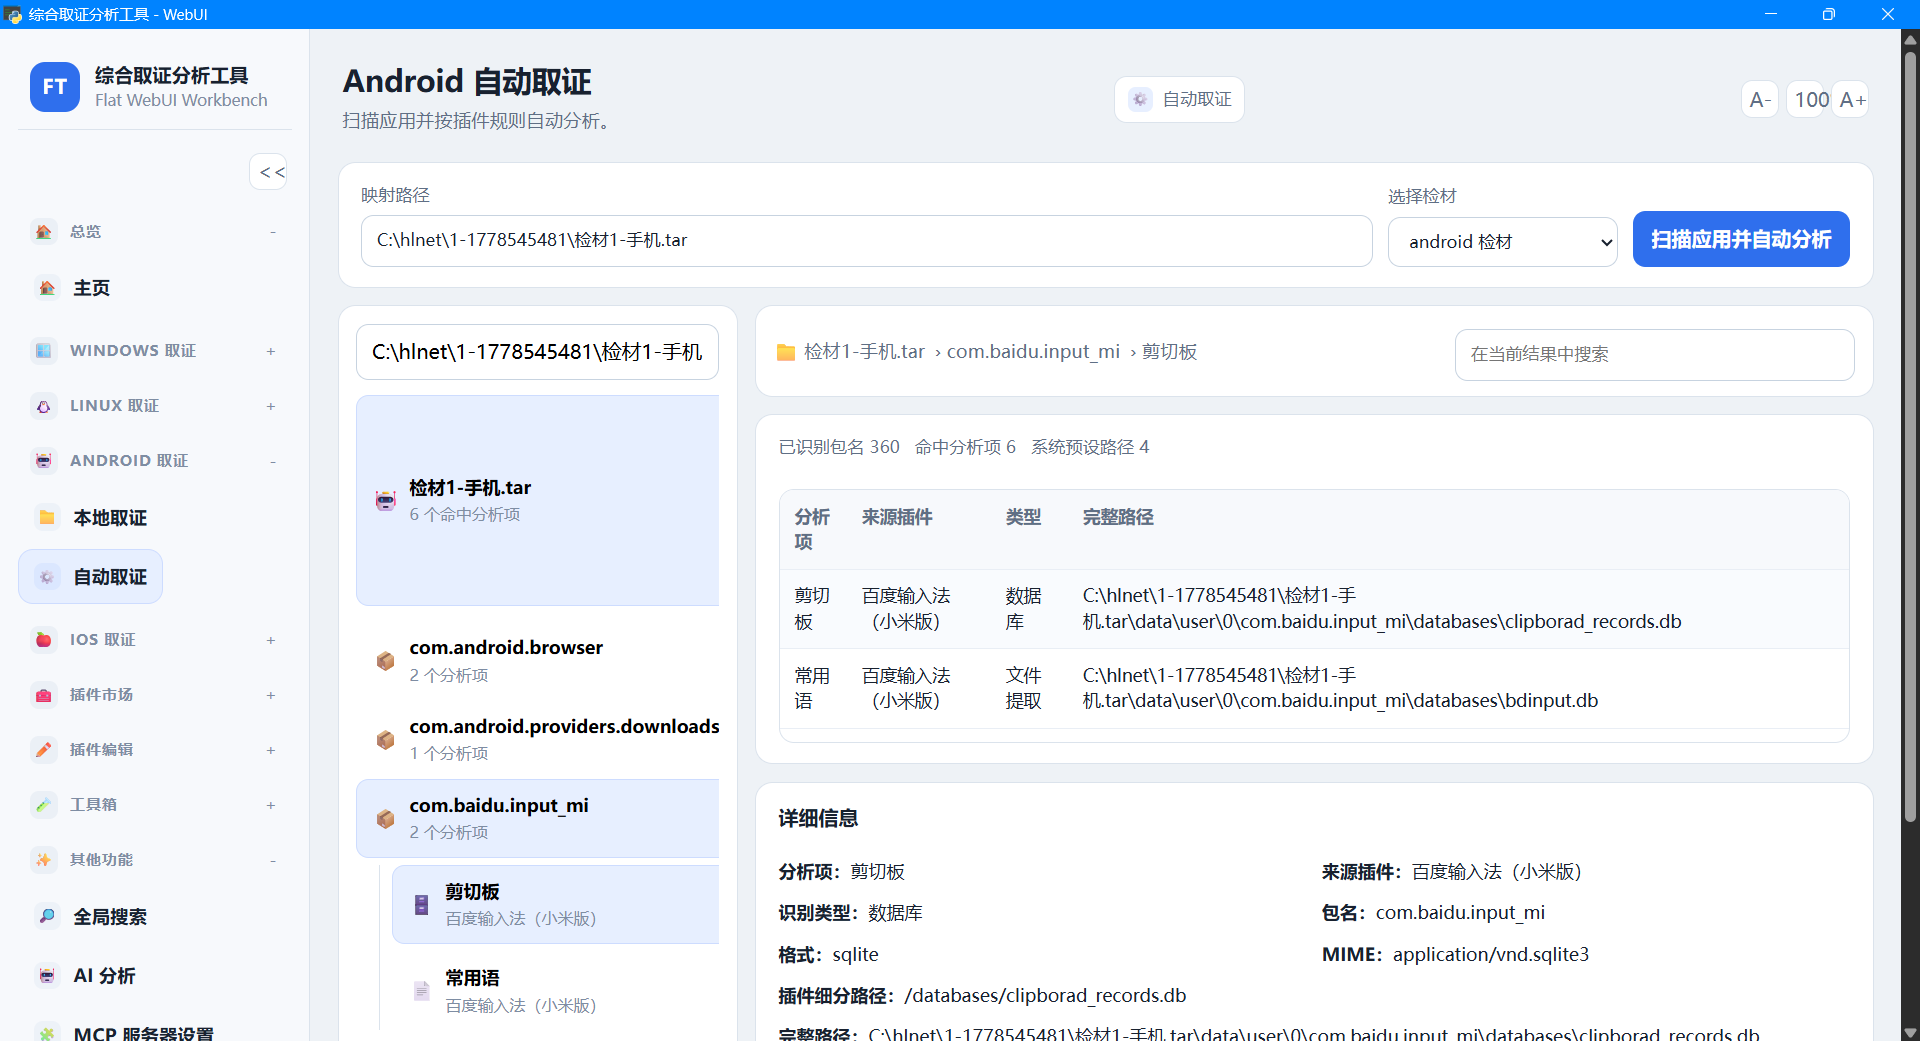The image size is (1920, 1041).
Task: Click the 工具箱 icon
Action: [44, 805]
